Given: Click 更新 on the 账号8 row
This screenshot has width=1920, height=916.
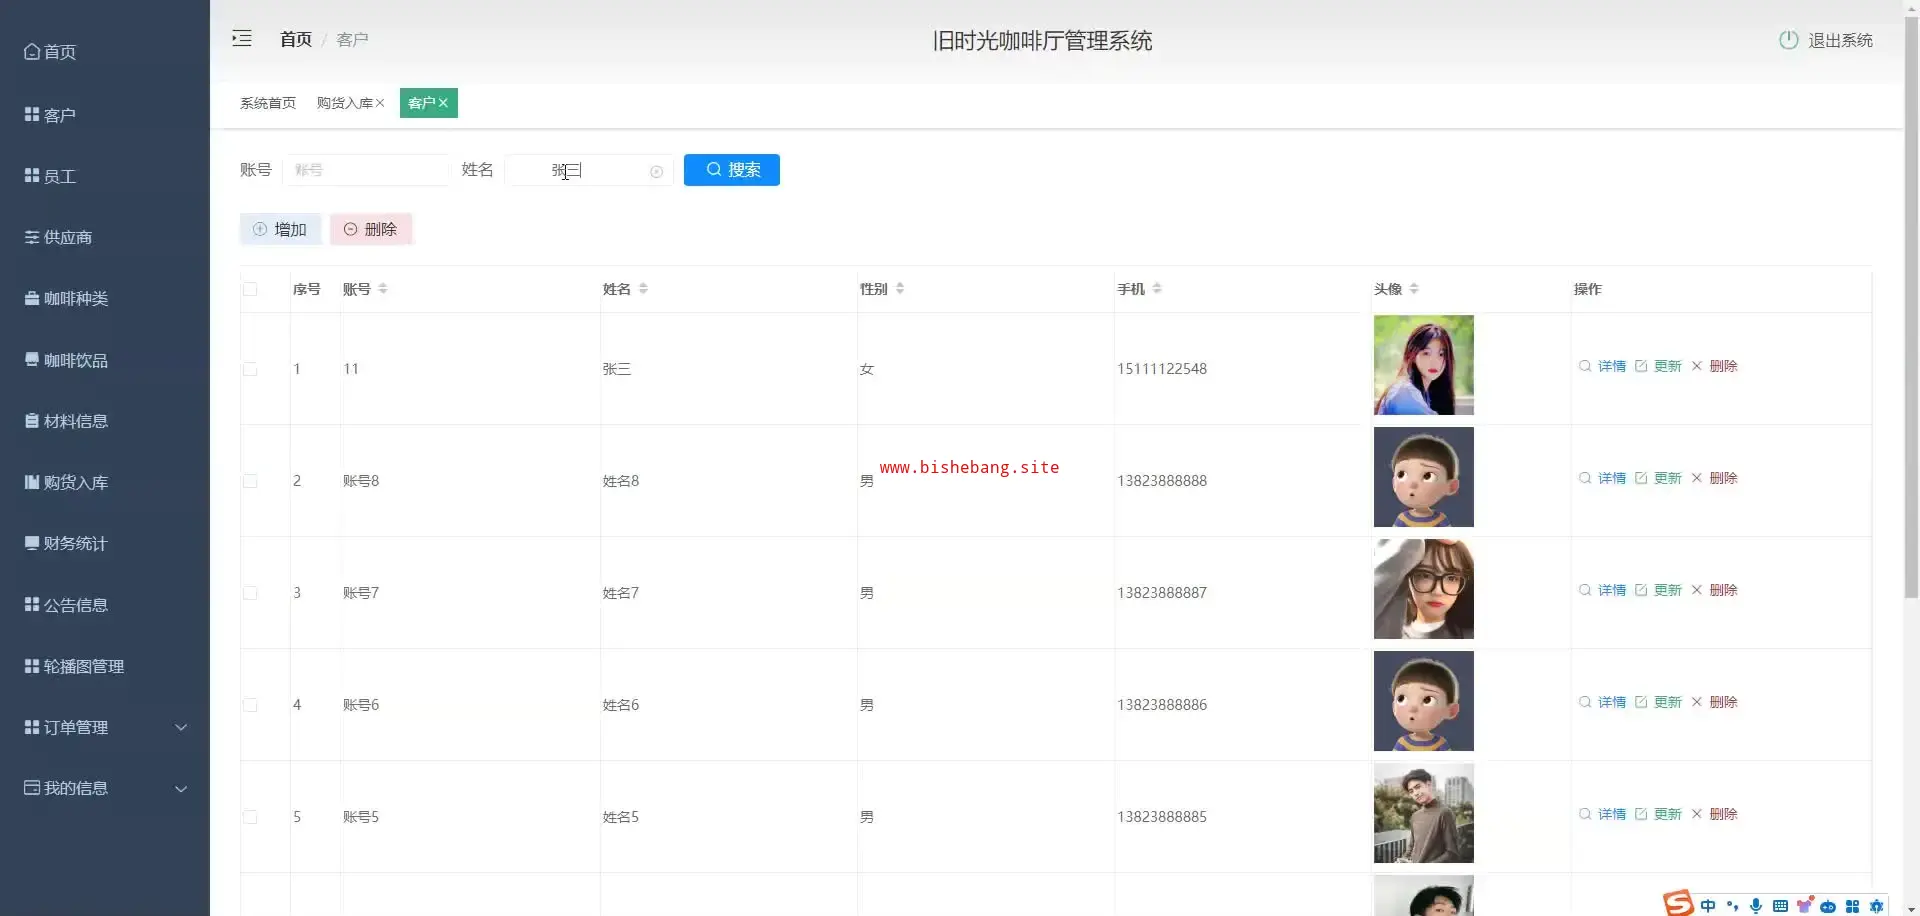Looking at the screenshot, I should tap(1658, 478).
